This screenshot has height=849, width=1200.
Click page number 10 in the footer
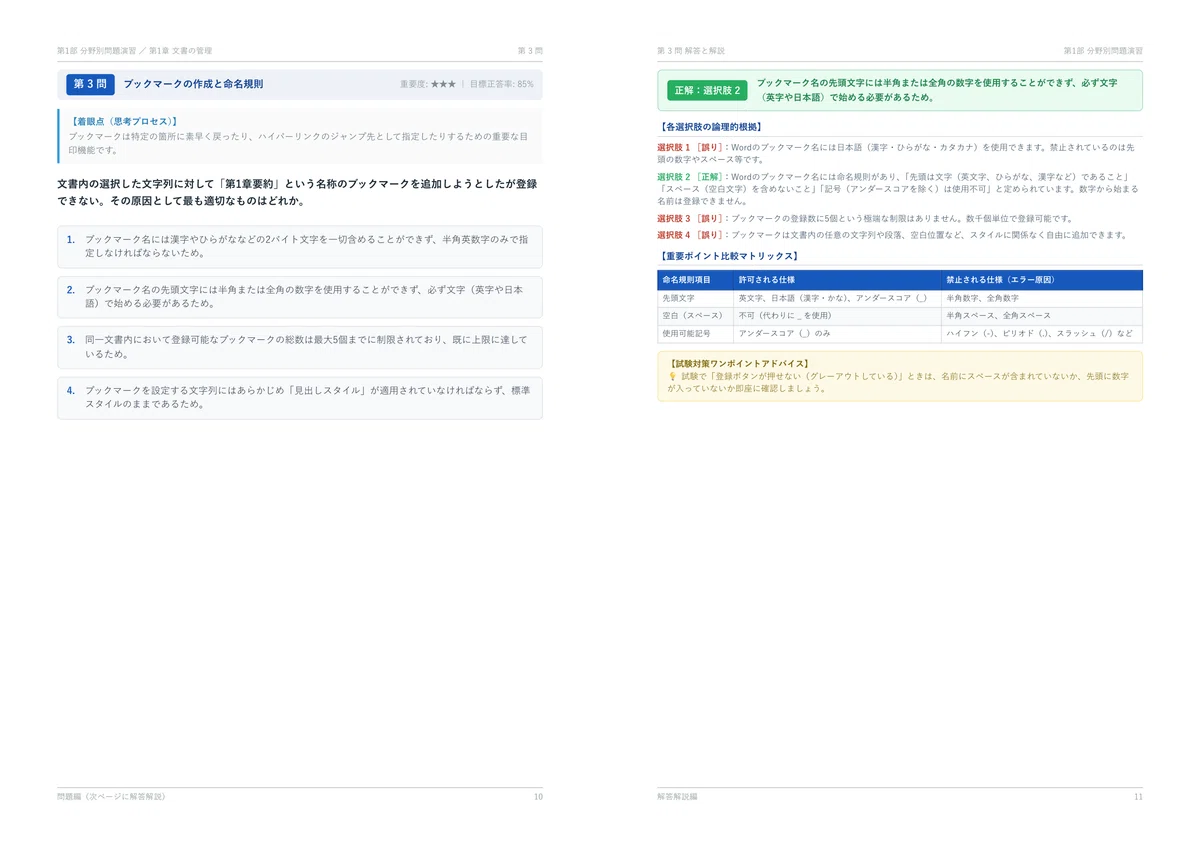point(538,797)
